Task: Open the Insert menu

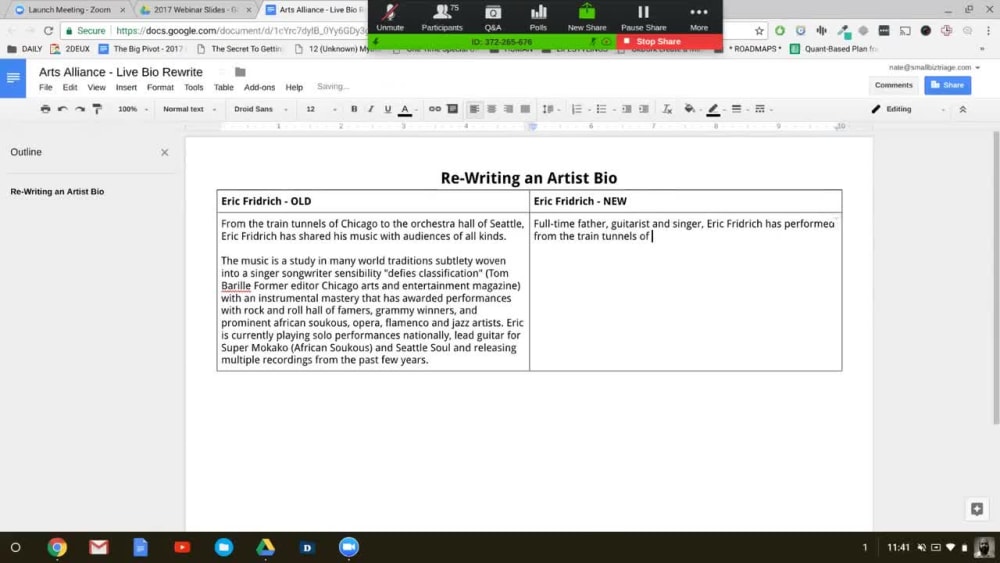Action: [x=126, y=87]
